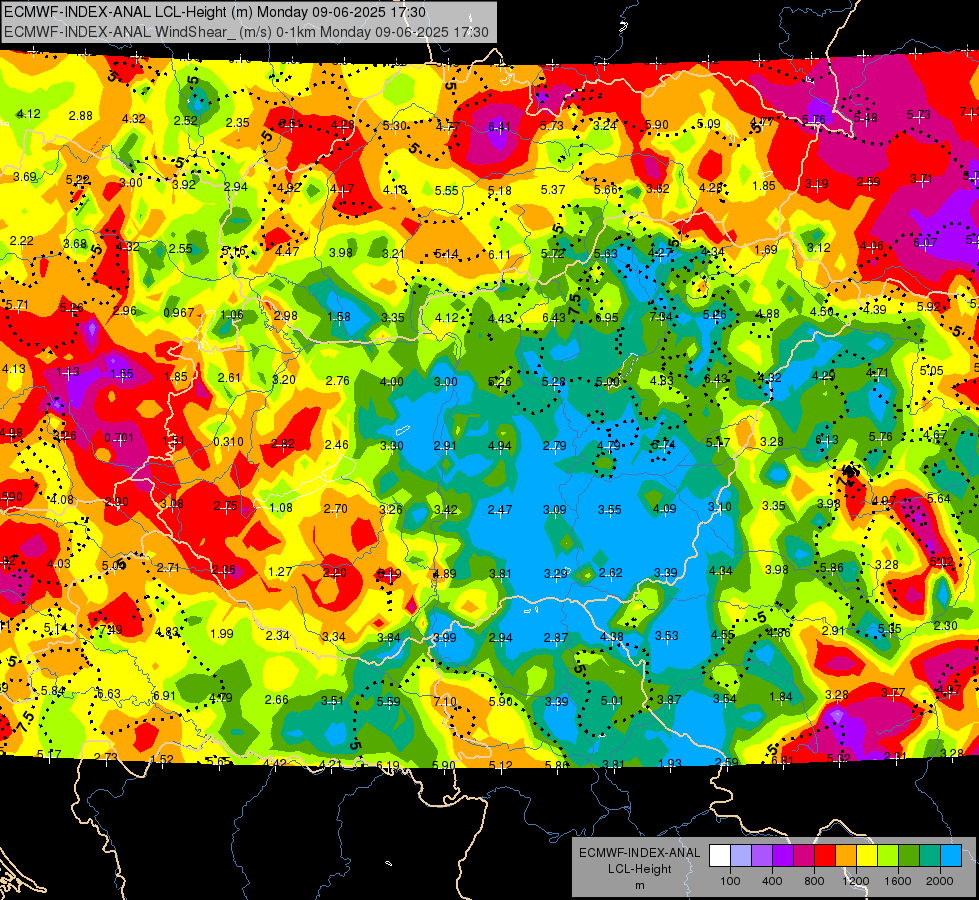Click the yellow legend swatch
The height and width of the screenshot is (900, 979).
[867, 856]
